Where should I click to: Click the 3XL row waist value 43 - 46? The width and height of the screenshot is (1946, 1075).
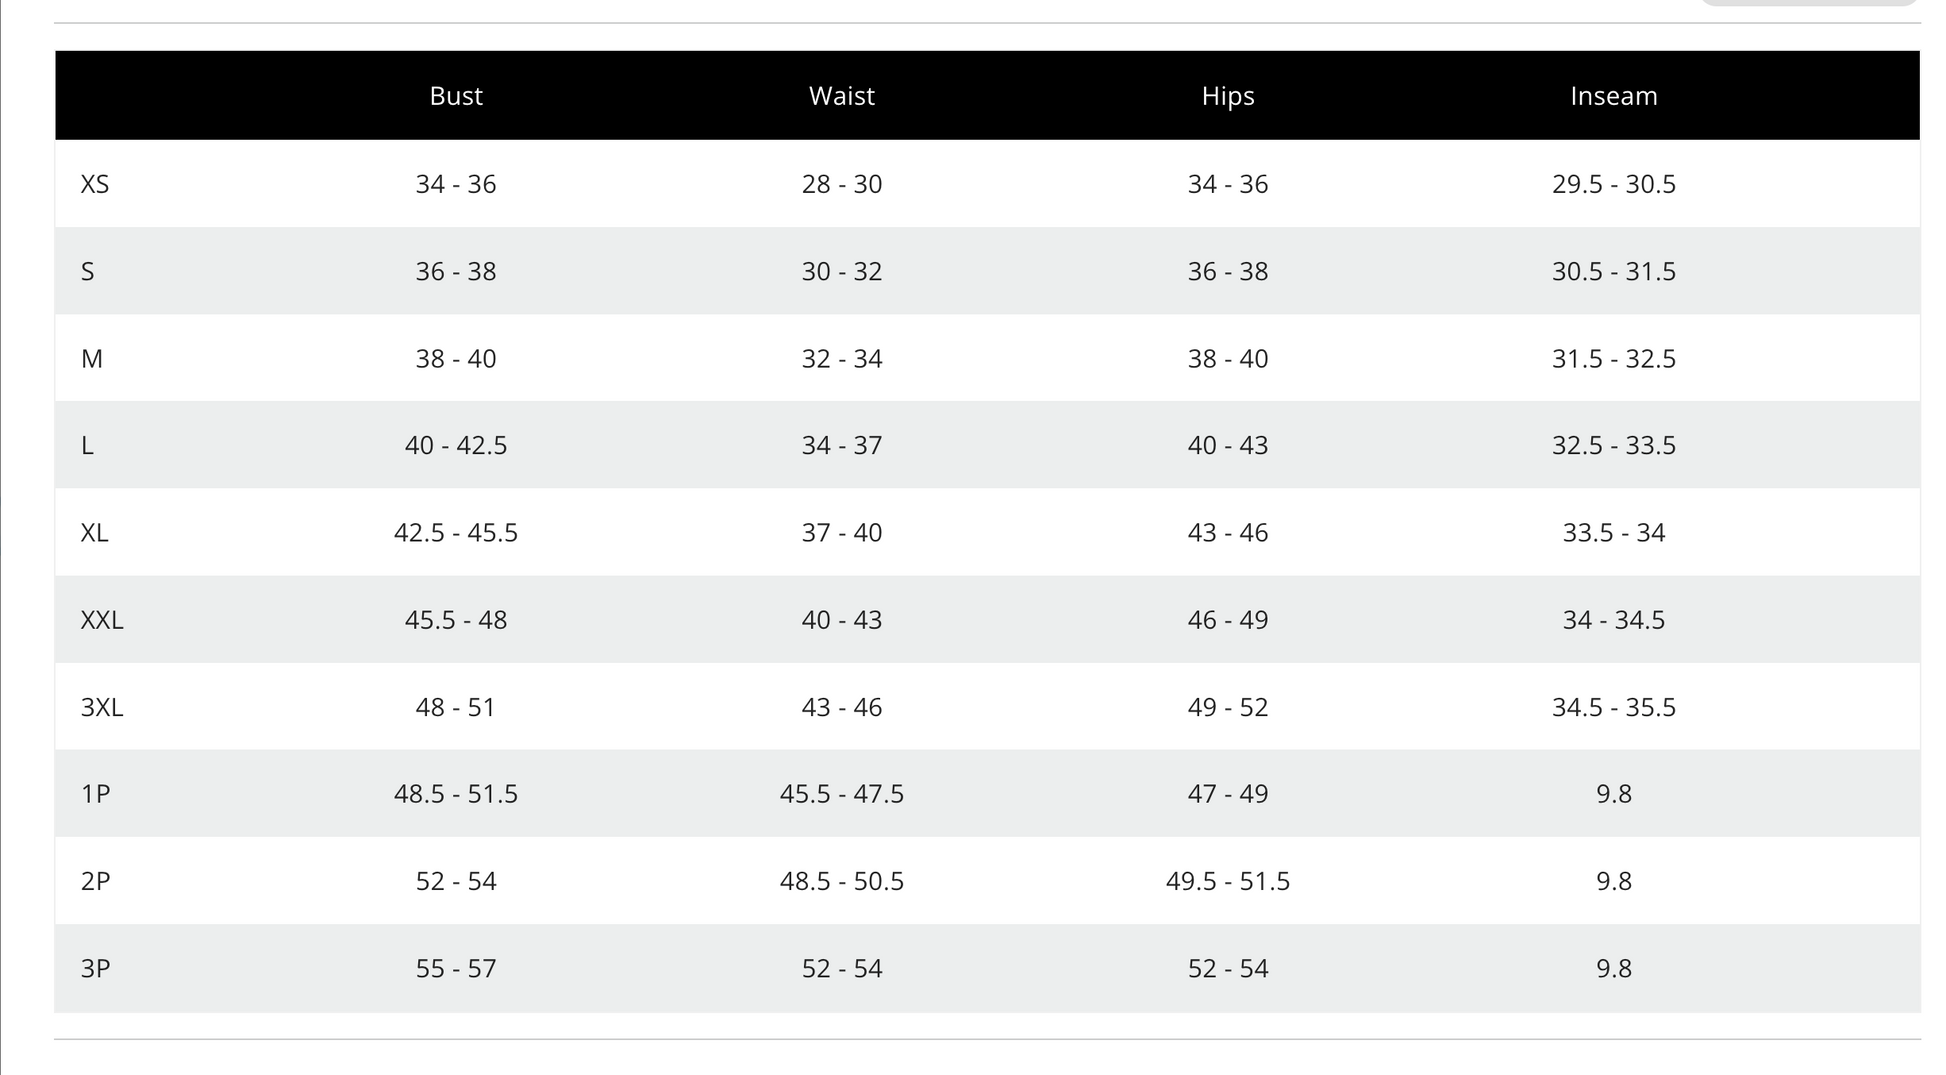842,708
